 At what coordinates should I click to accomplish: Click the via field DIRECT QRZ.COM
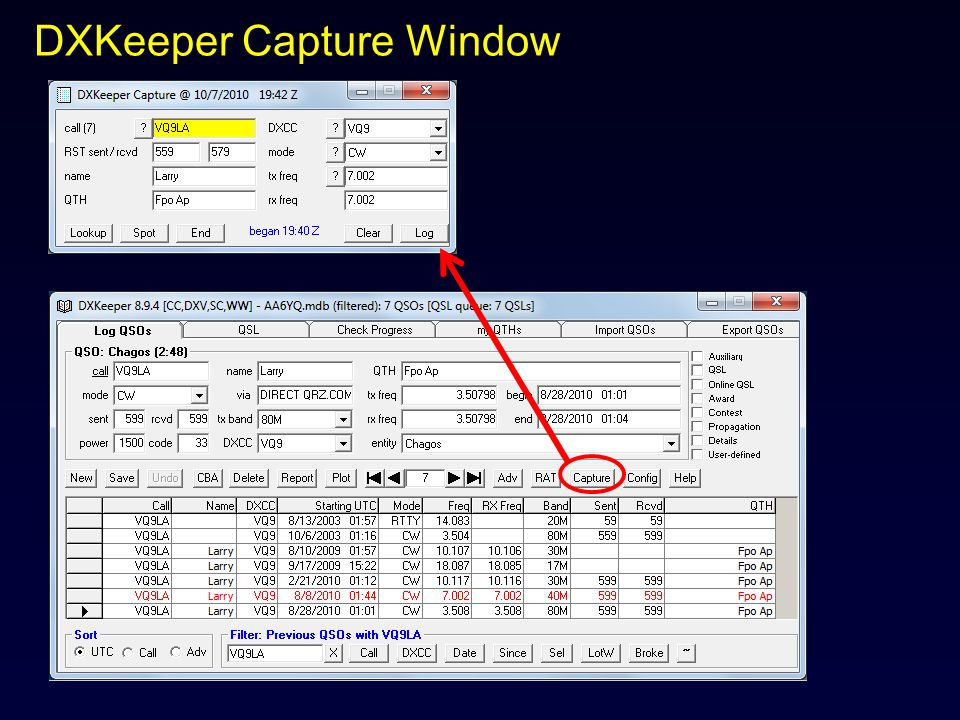pyautogui.click(x=305, y=395)
